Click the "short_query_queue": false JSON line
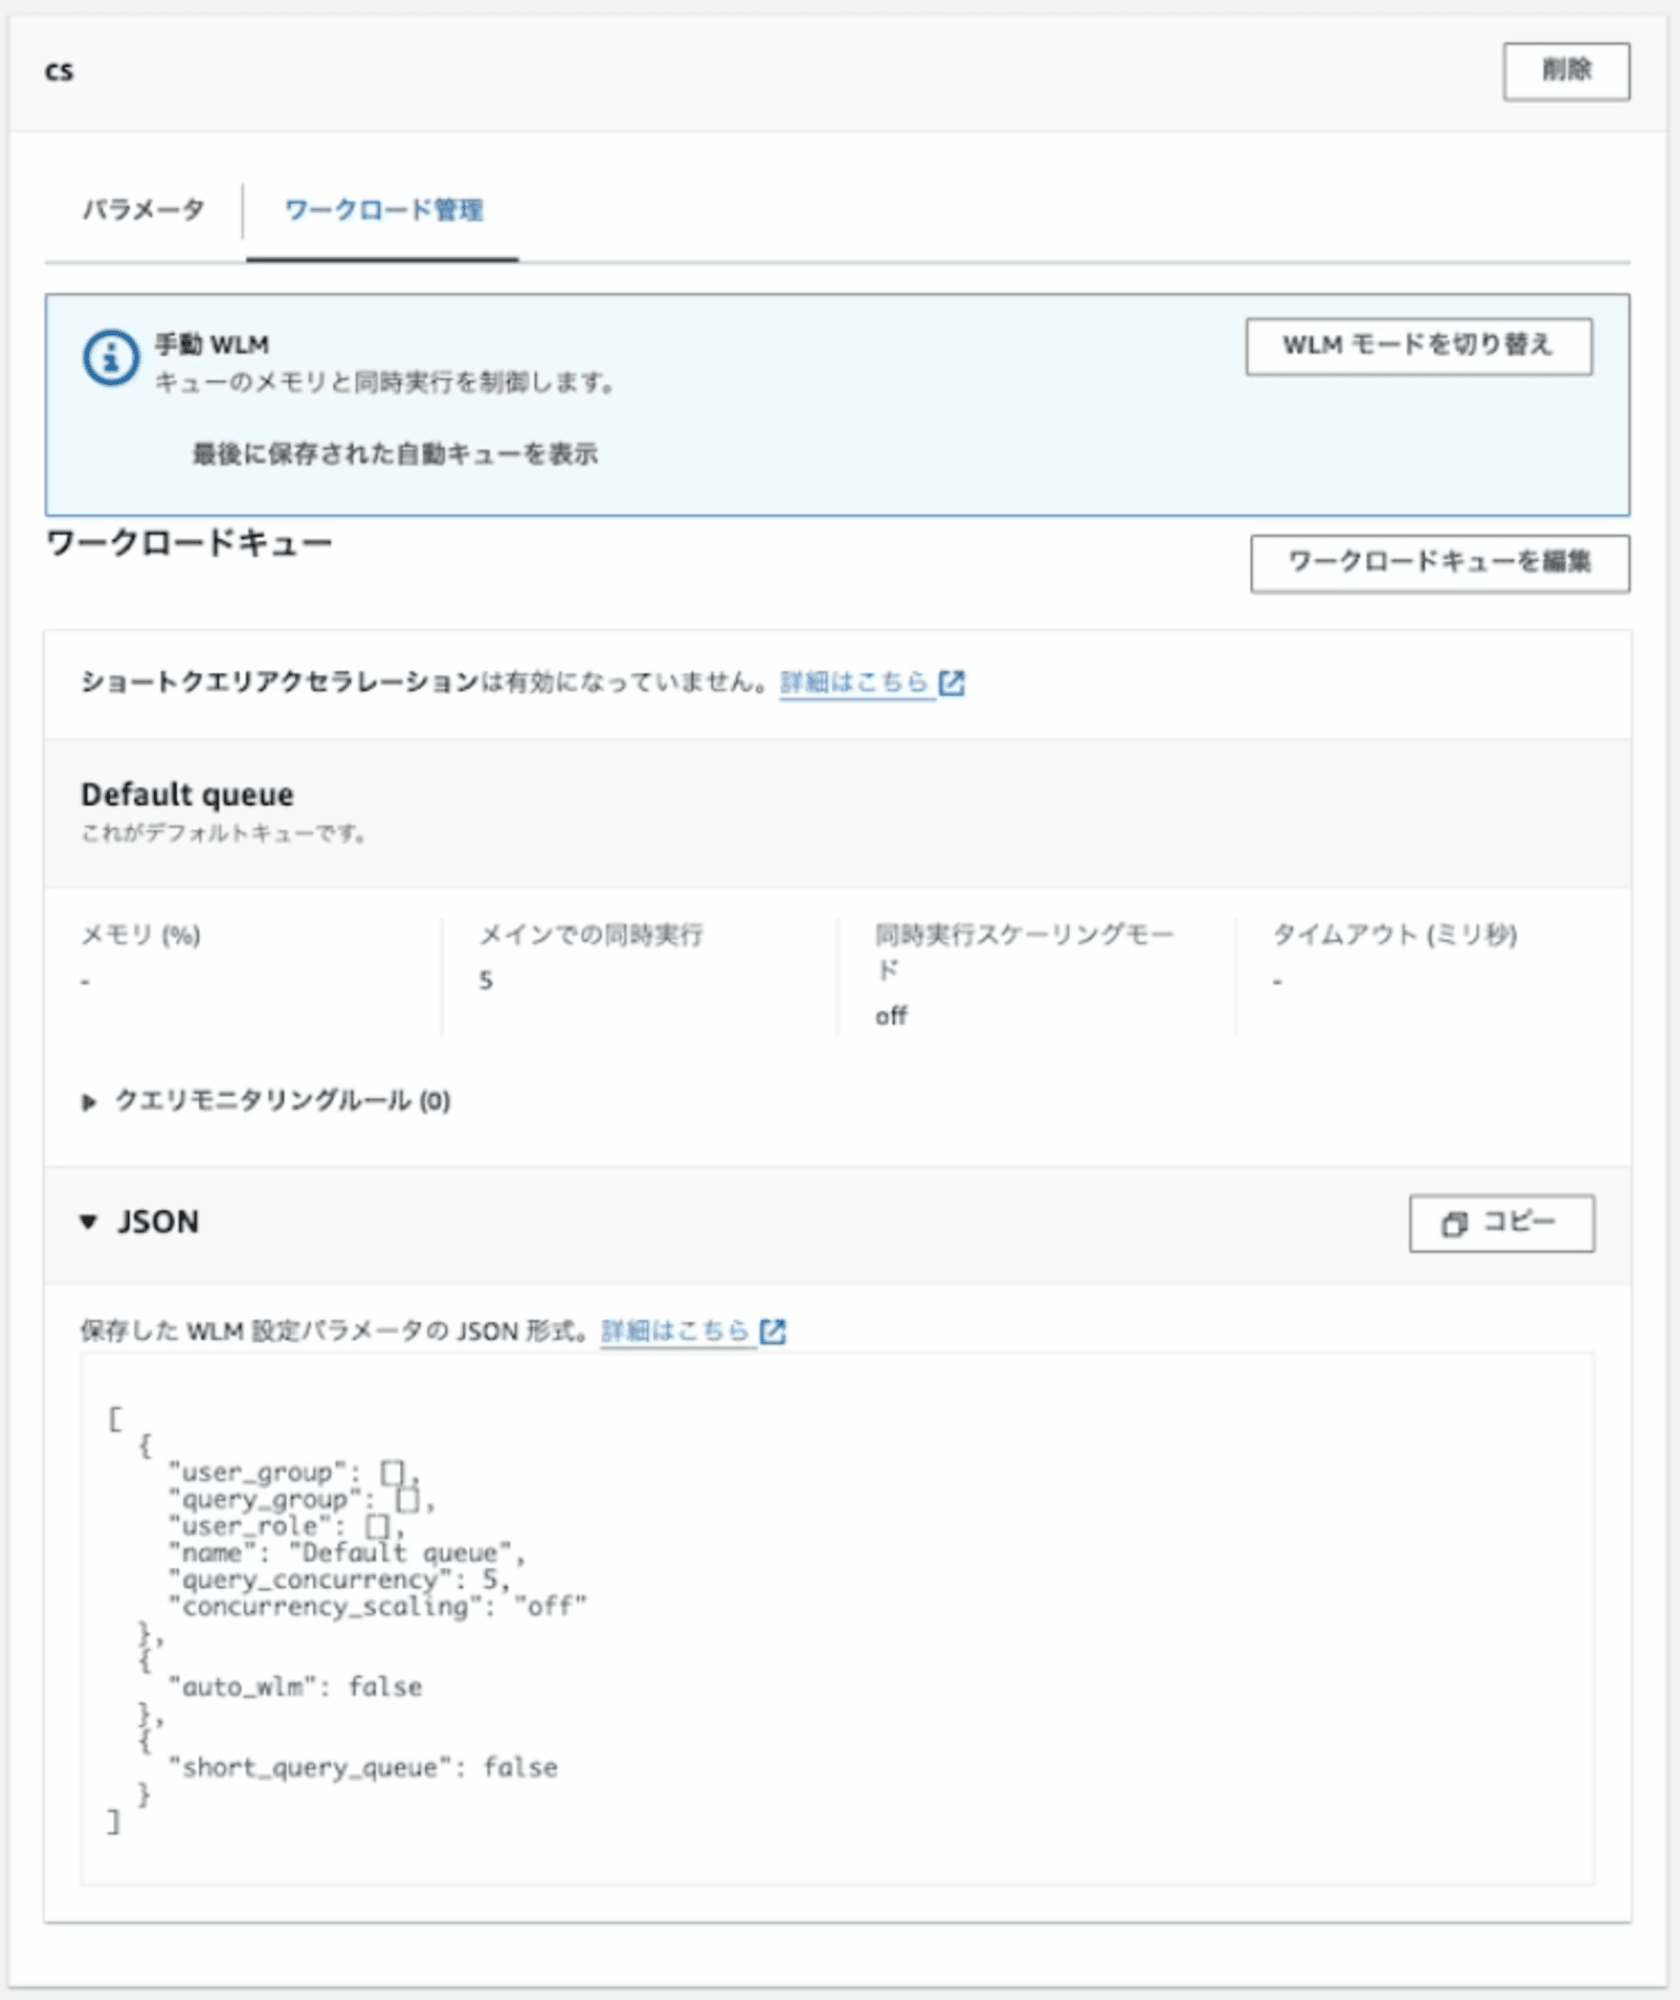This screenshot has width=1680, height=2000. click(363, 1768)
